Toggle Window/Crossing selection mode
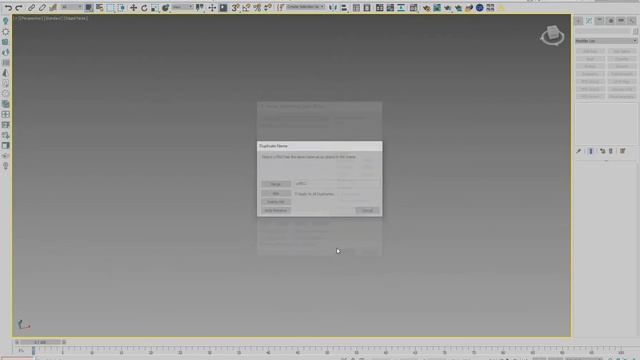 (x=122, y=8)
